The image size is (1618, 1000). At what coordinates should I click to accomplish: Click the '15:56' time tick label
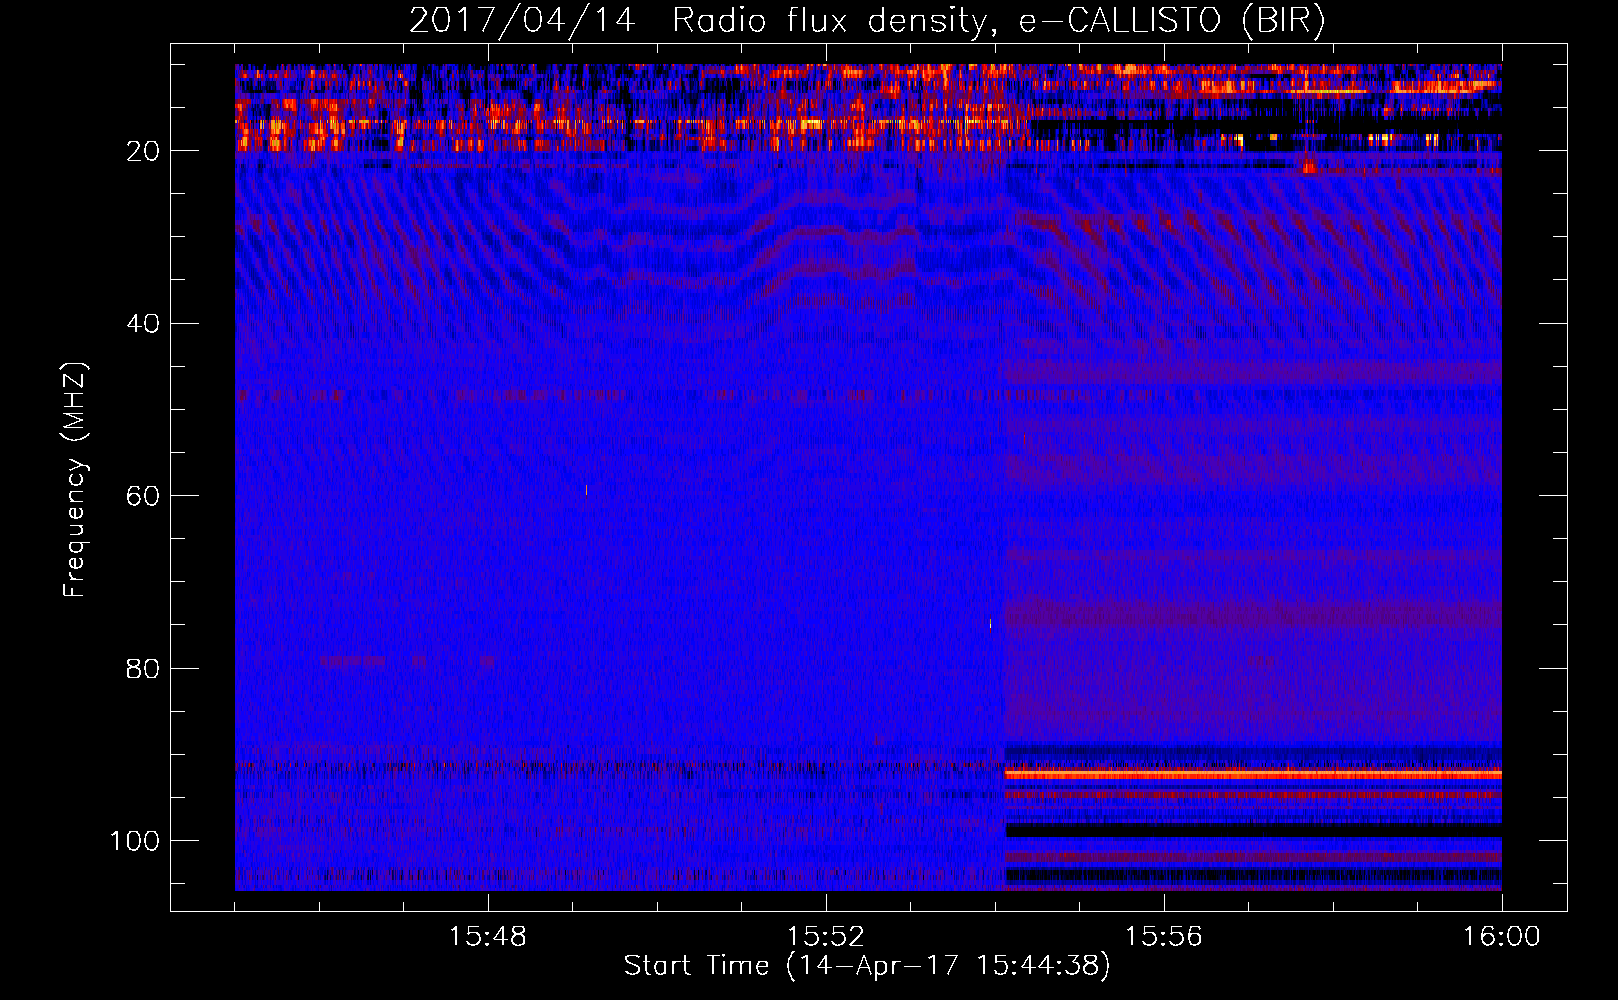pyautogui.click(x=1164, y=936)
